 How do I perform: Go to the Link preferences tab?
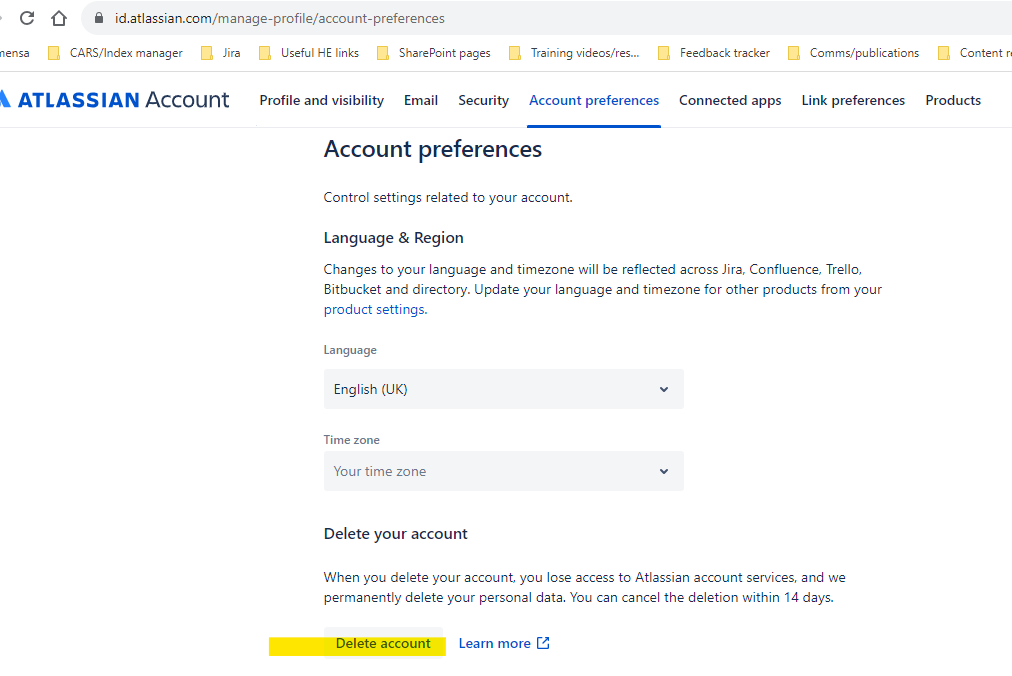(x=853, y=100)
